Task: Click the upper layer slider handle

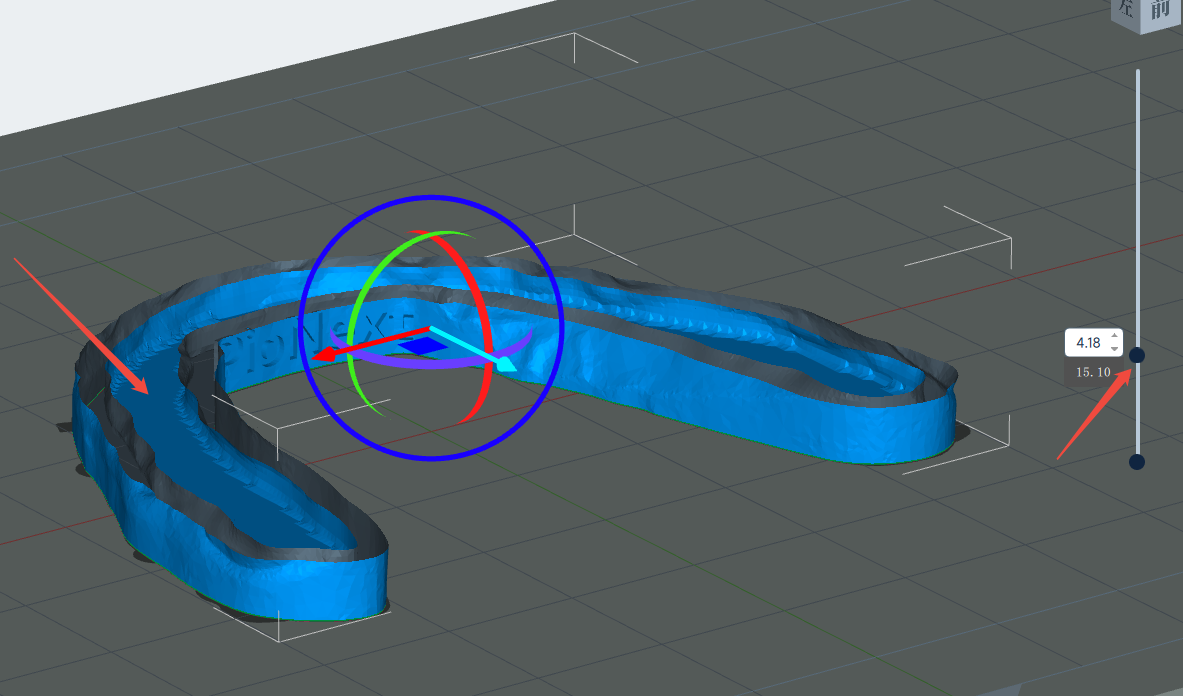Action: pos(1137,355)
